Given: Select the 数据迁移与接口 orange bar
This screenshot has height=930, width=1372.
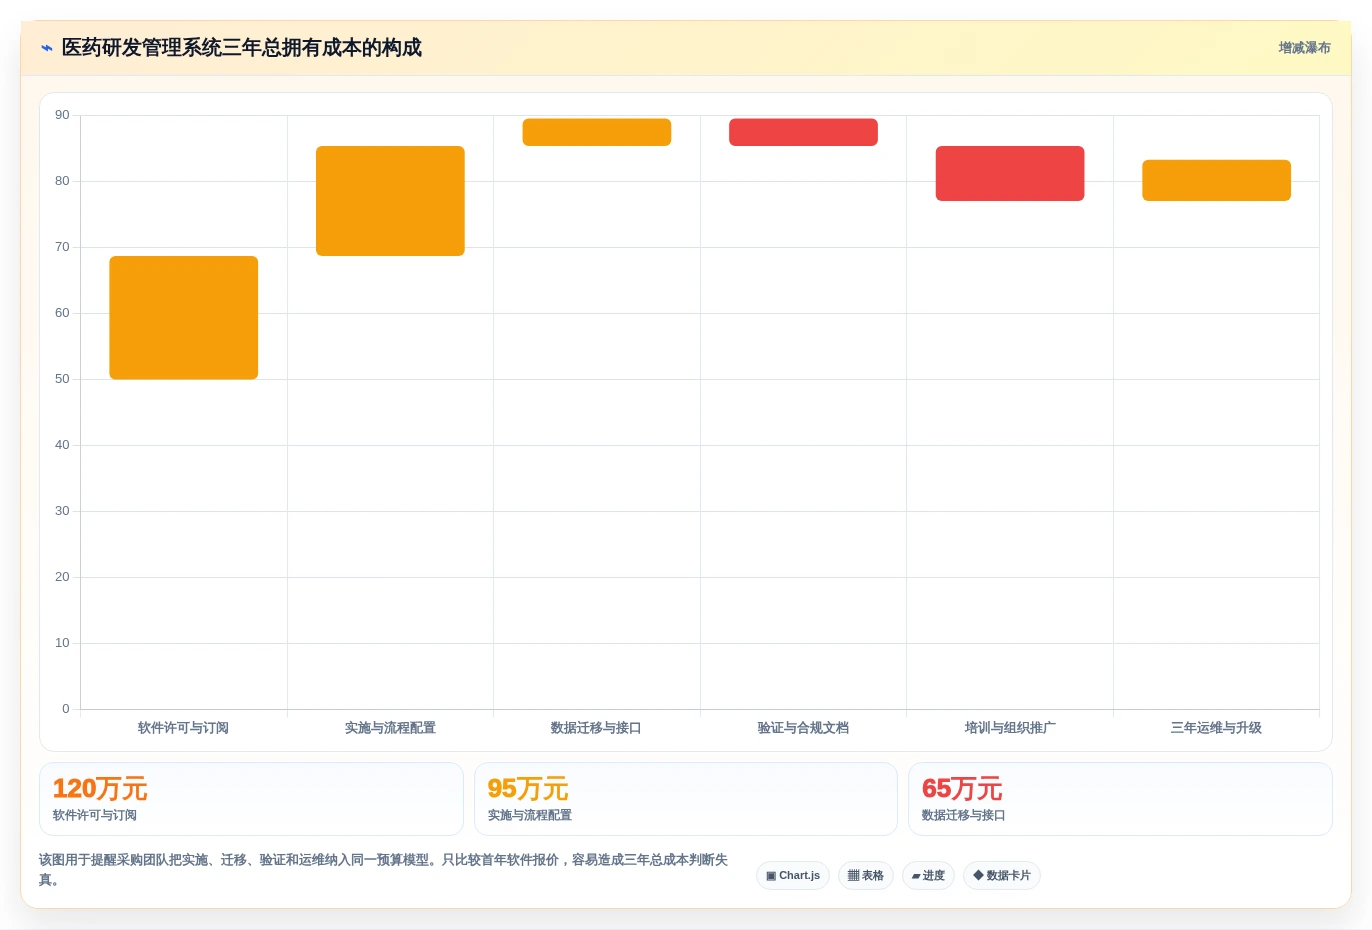Looking at the screenshot, I should (597, 132).
